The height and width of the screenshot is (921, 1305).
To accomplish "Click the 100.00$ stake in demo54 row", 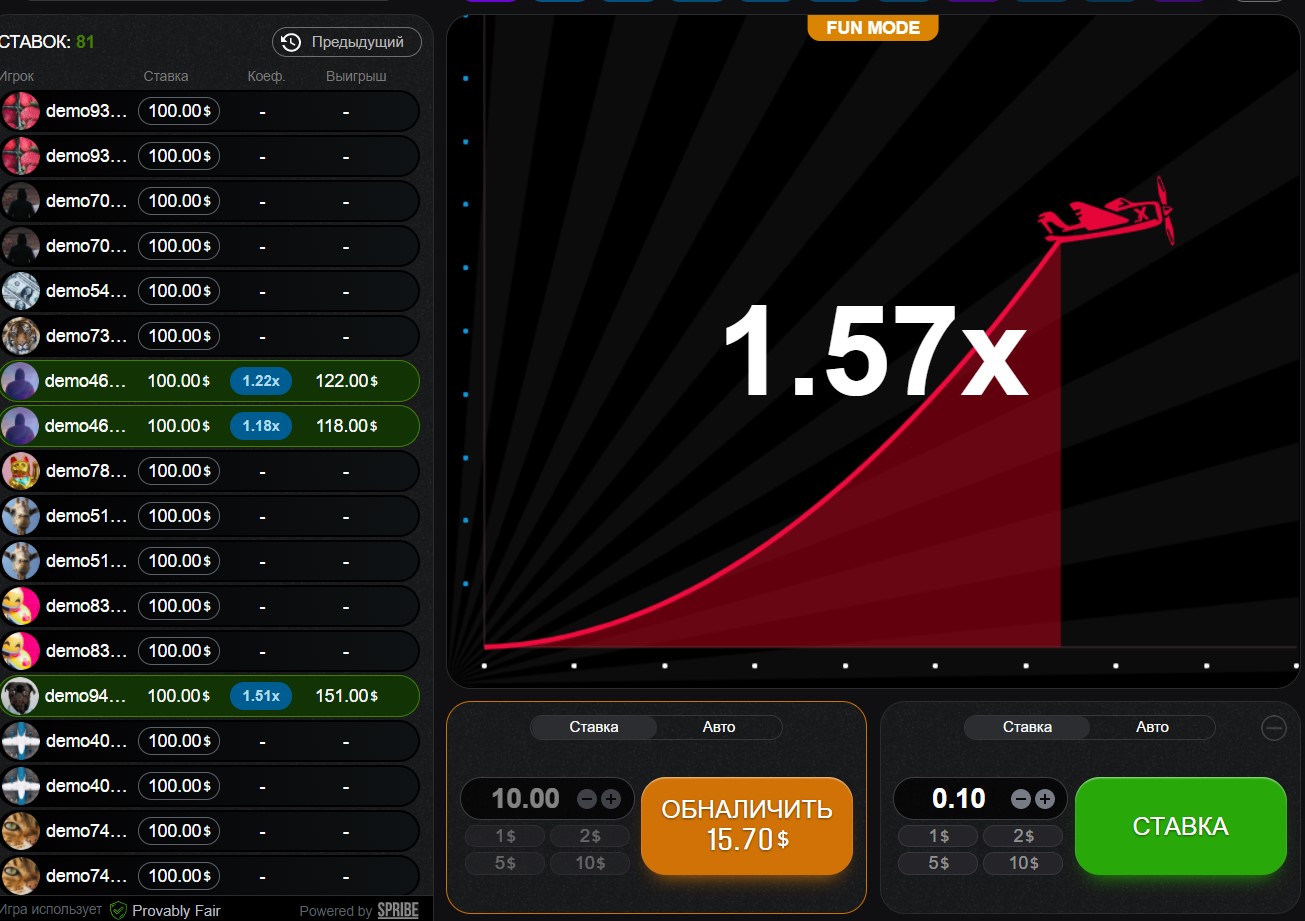I will pyautogui.click(x=179, y=291).
